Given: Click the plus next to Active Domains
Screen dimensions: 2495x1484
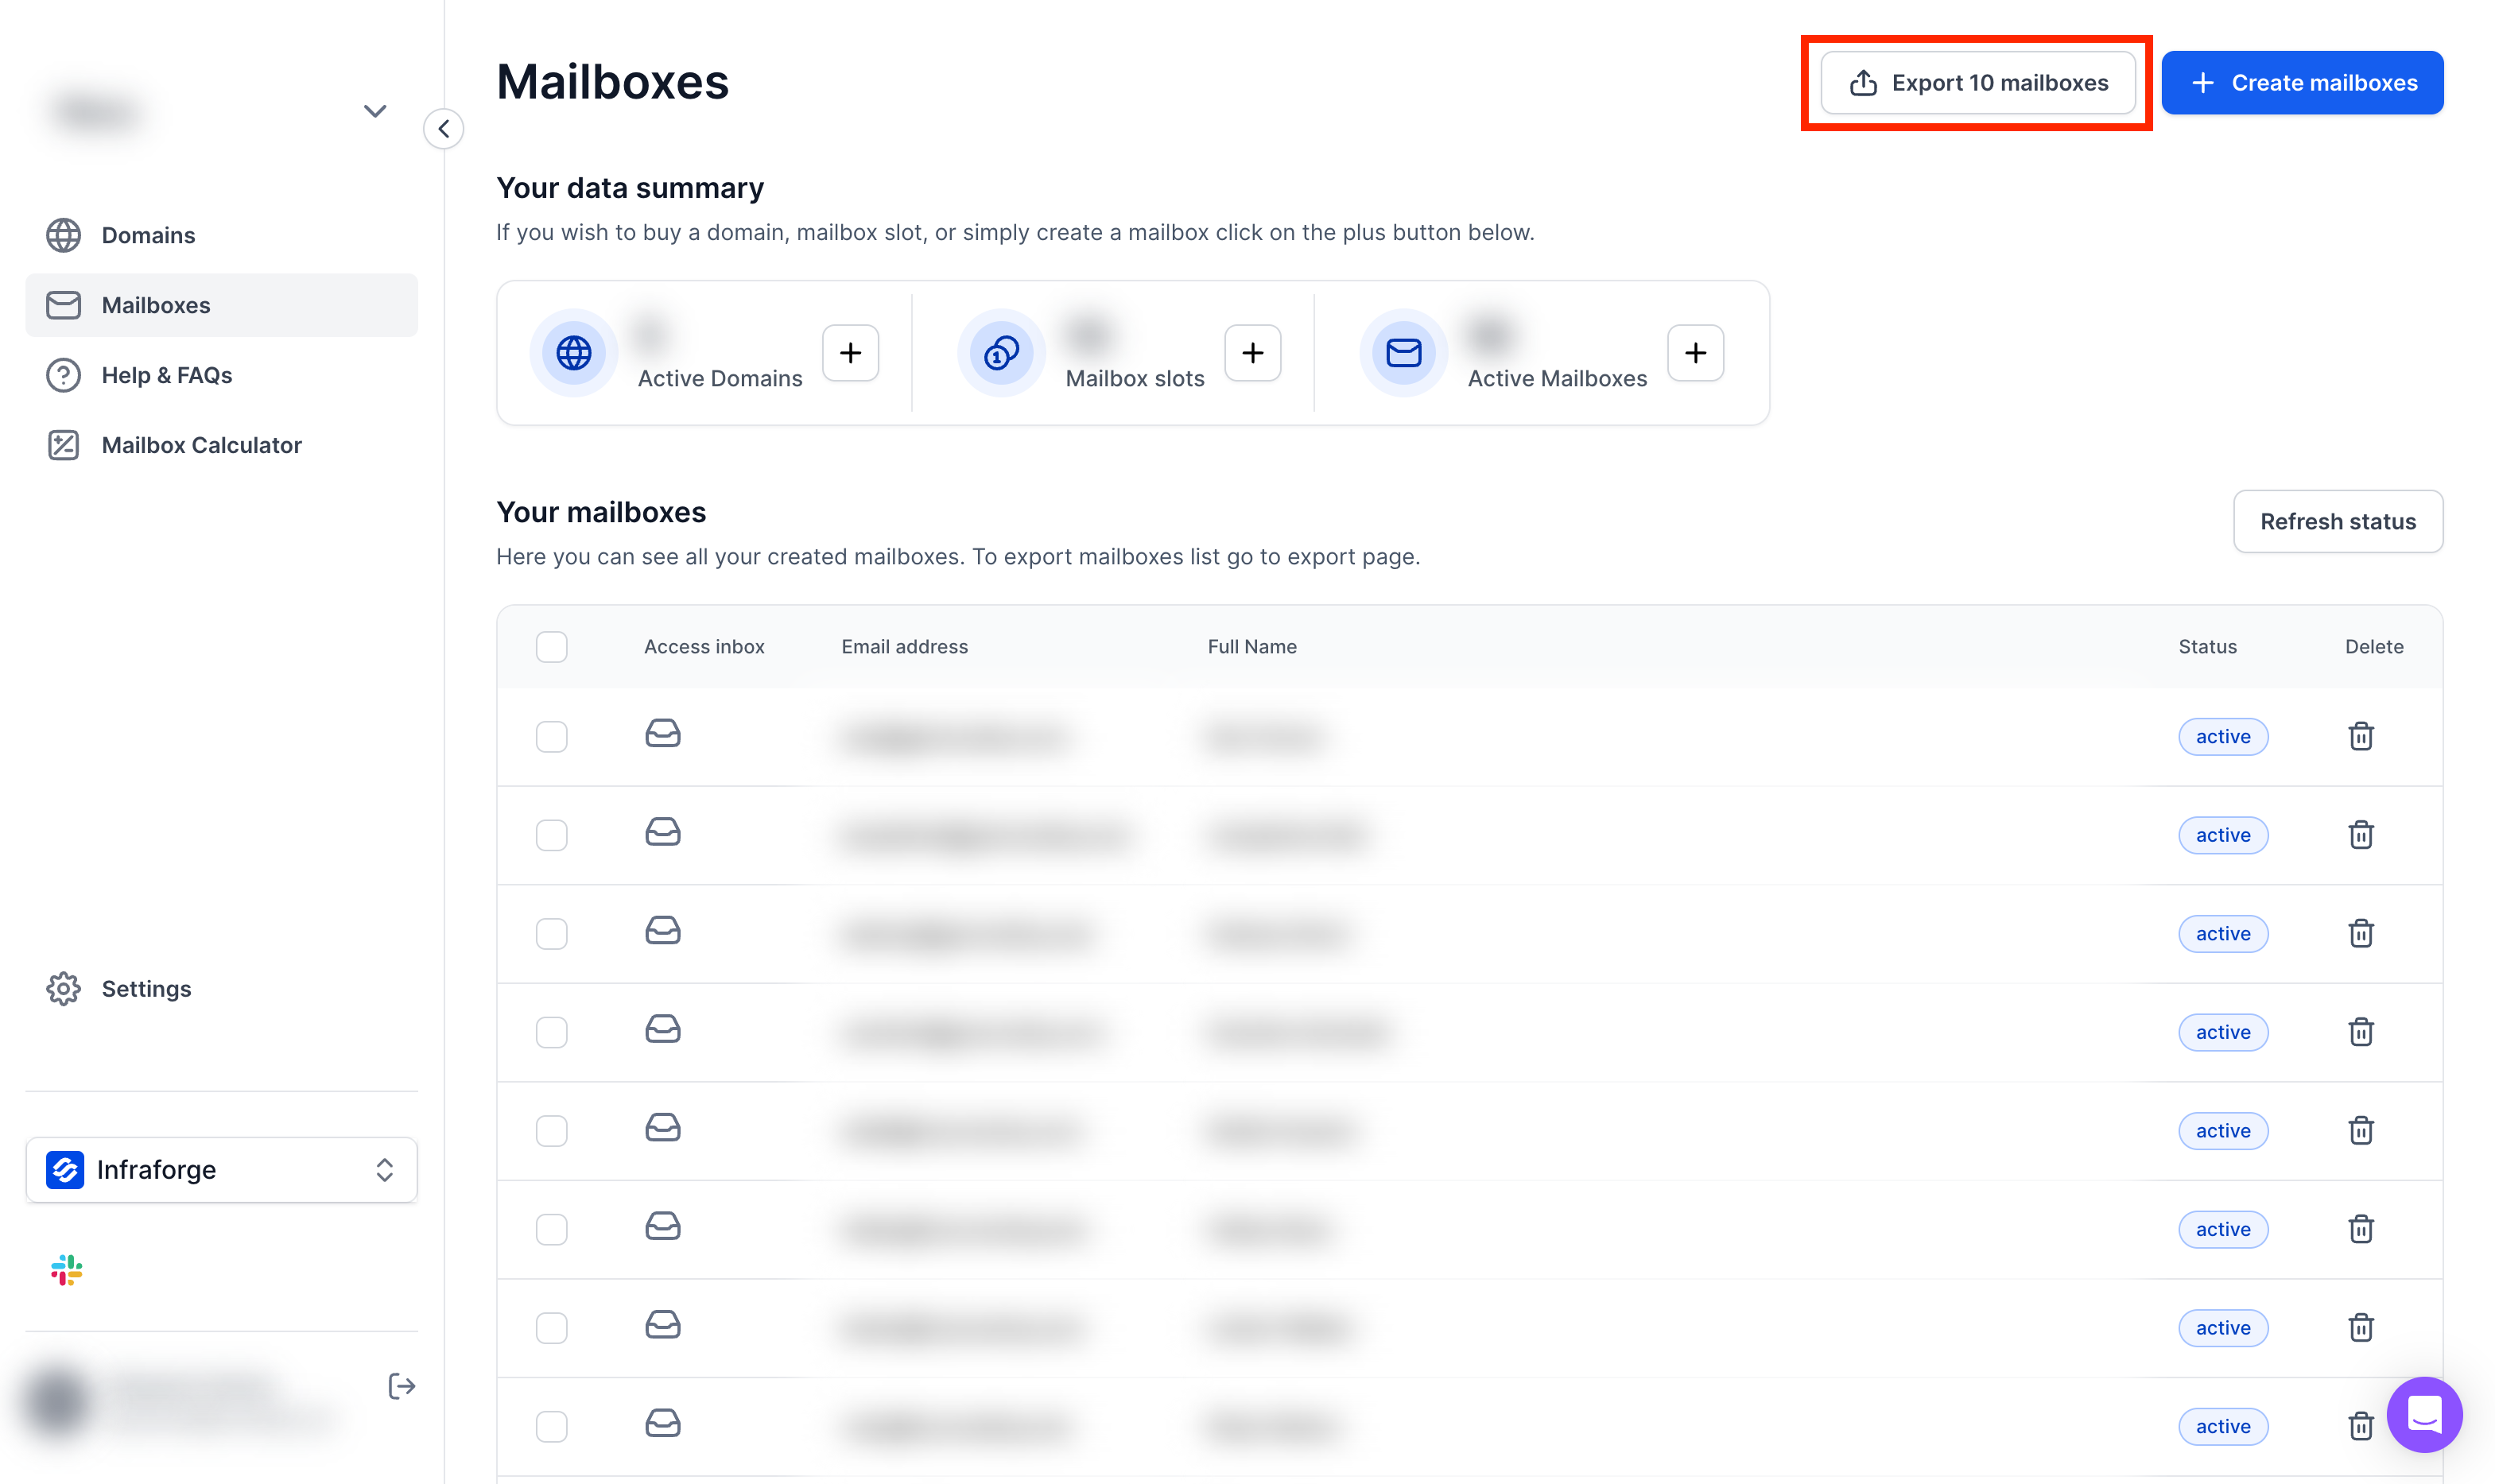Looking at the screenshot, I should click(x=850, y=353).
